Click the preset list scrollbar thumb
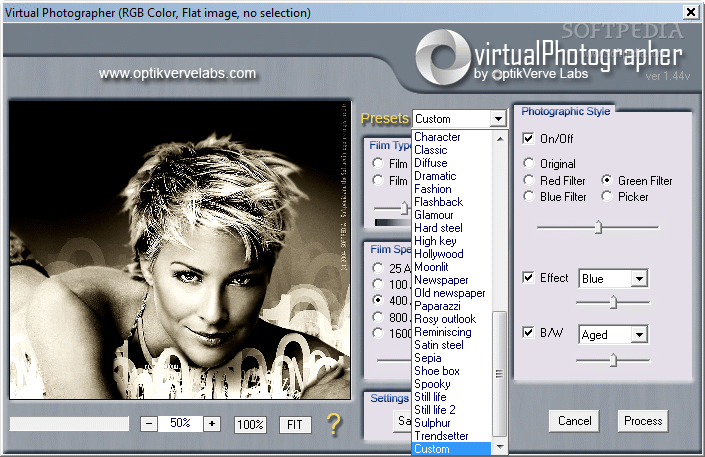This screenshot has width=705, height=457. pyautogui.click(x=500, y=374)
